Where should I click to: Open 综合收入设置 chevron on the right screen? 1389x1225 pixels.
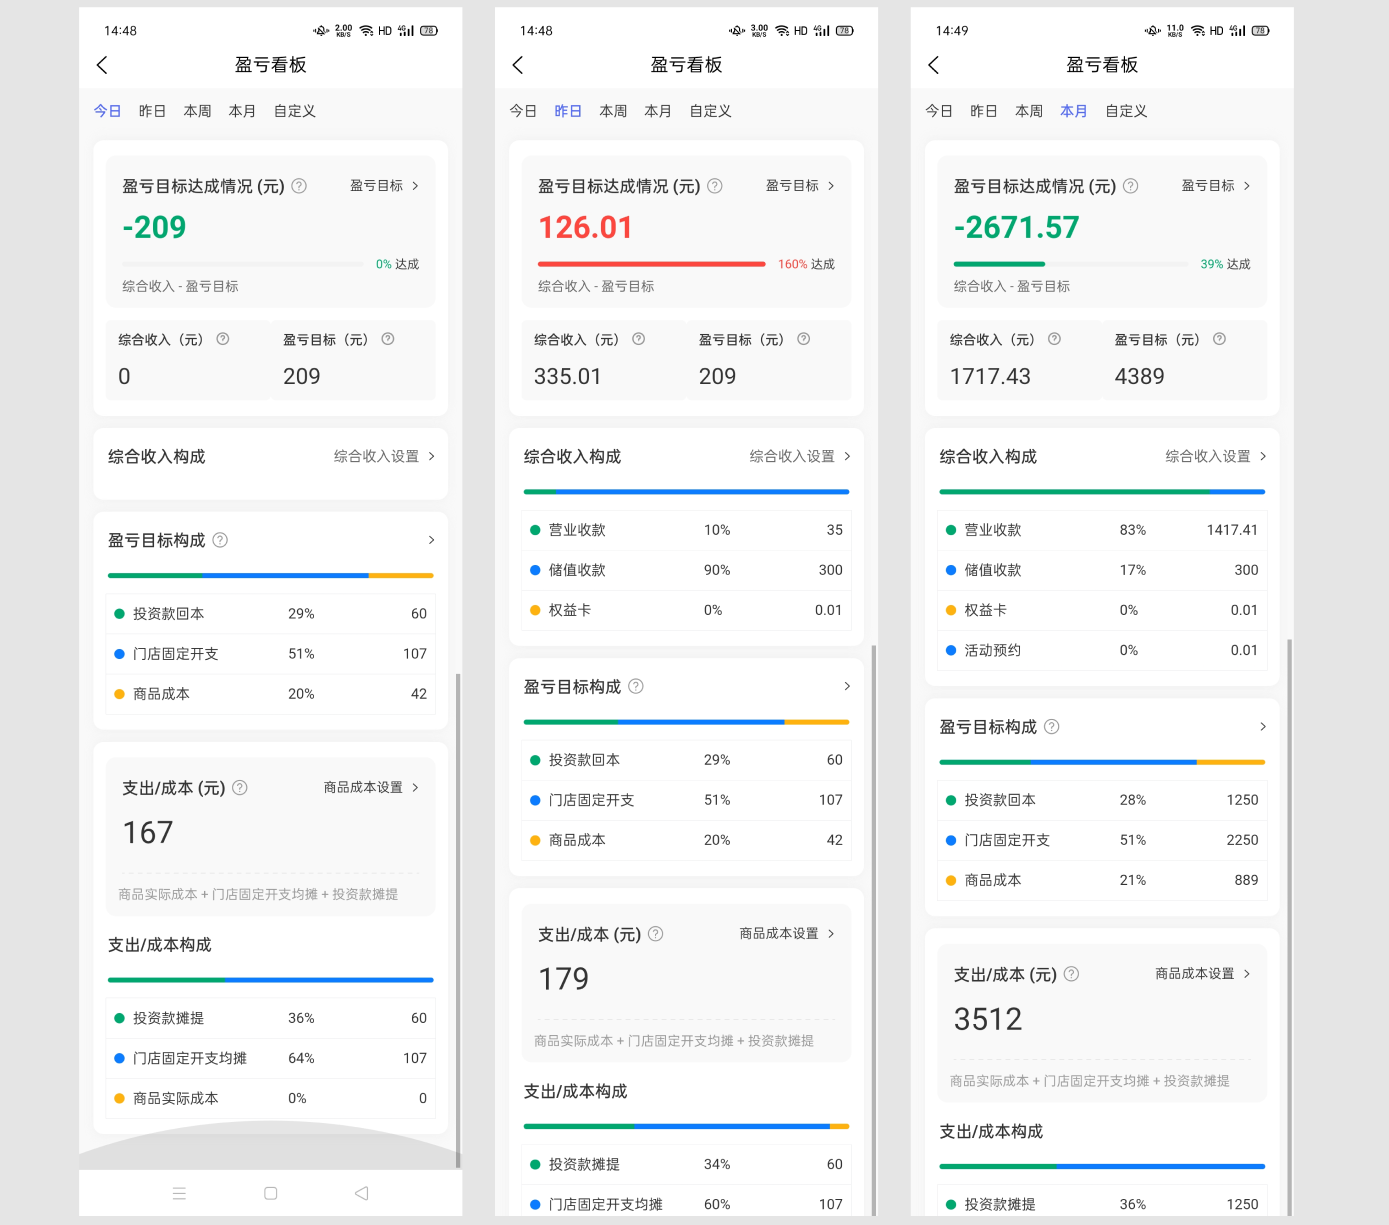coord(1216,456)
